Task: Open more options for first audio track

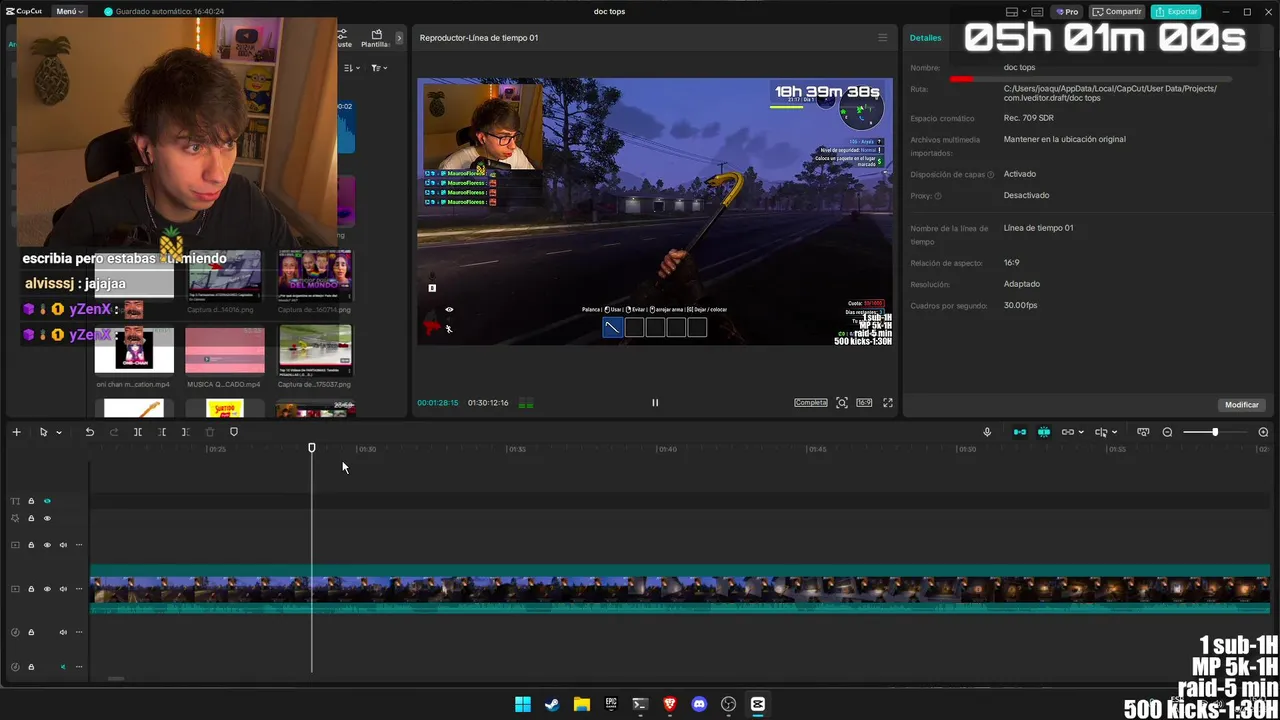Action: [x=79, y=632]
